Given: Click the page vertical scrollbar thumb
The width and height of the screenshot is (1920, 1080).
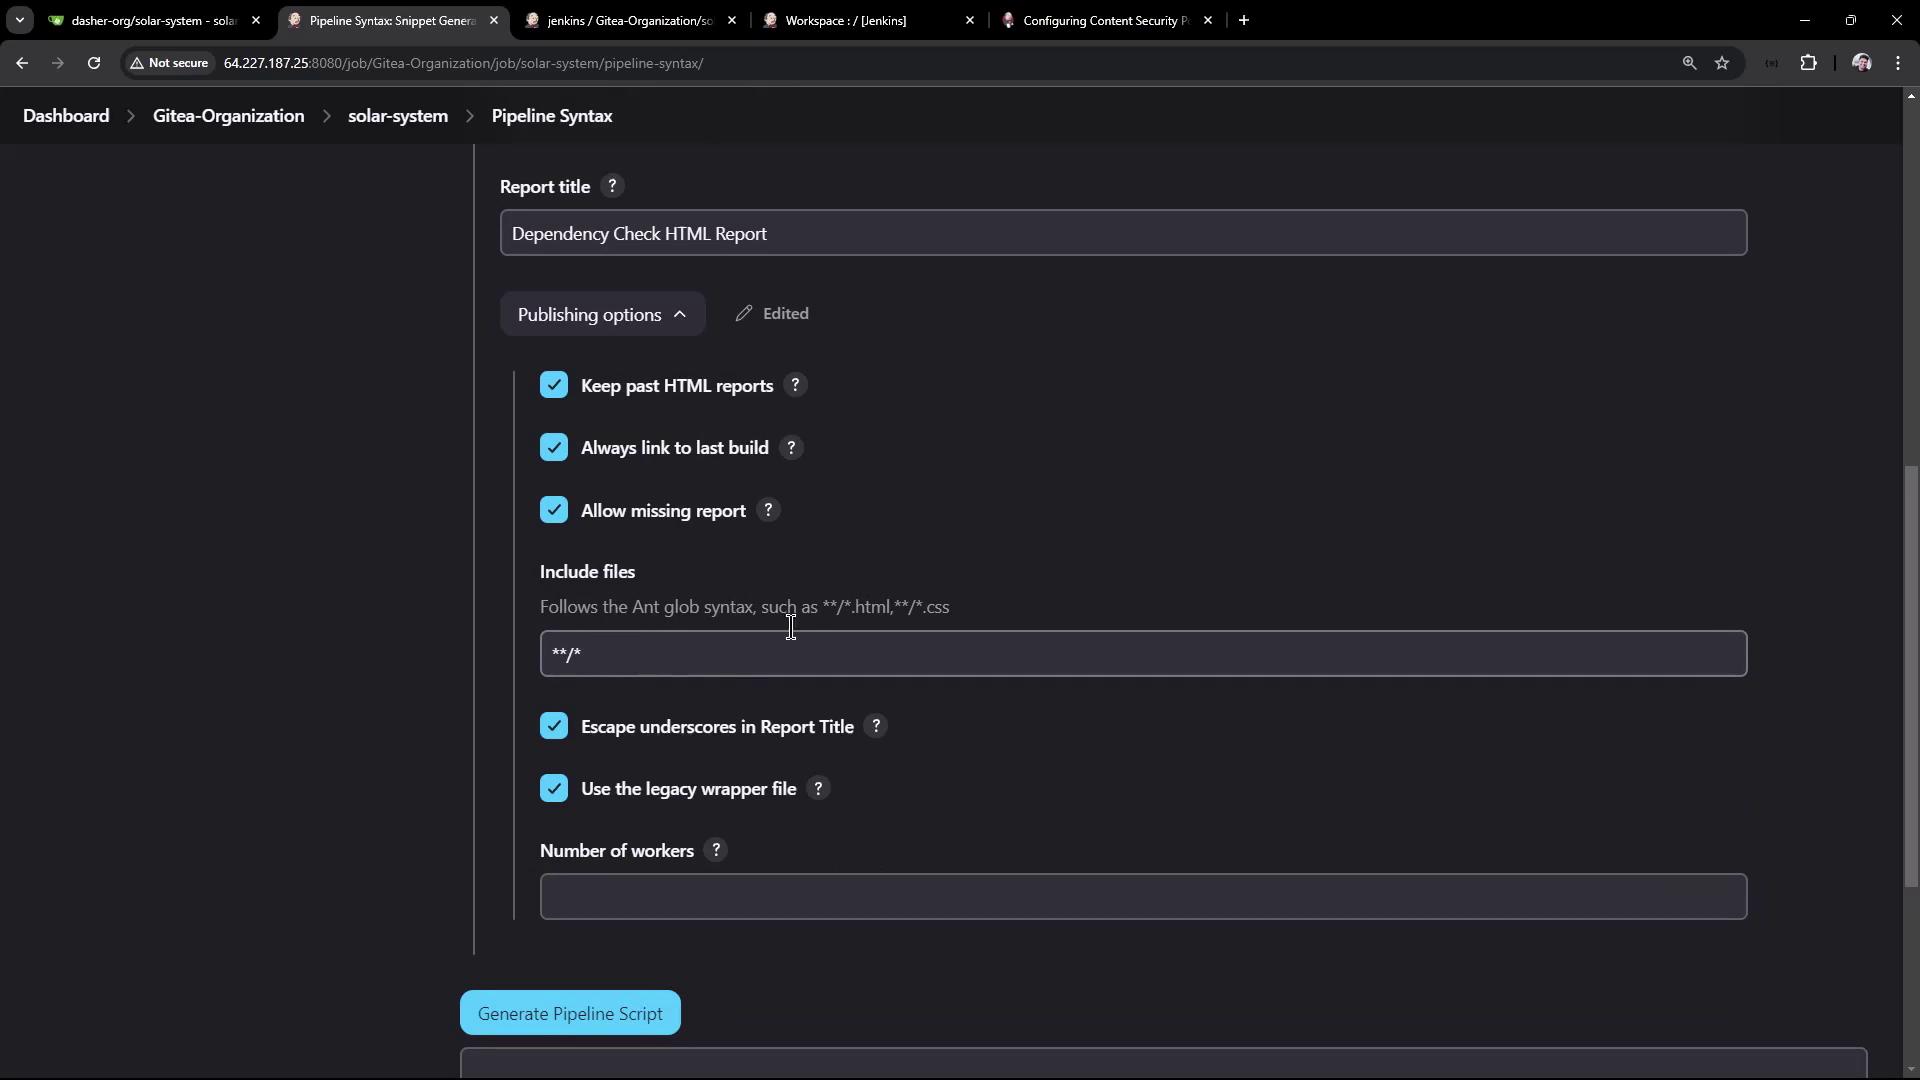Looking at the screenshot, I should pyautogui.click(x=1911, y=675).
